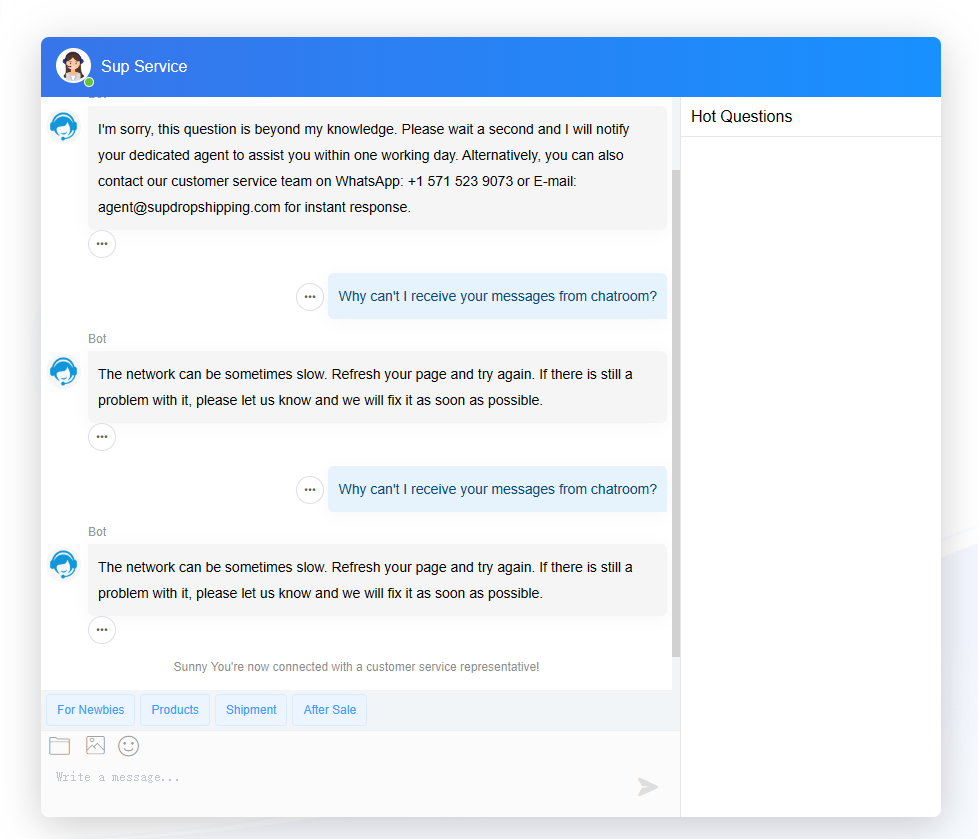Click the Sup Service title text
Viewport: 978px width, 839px height.
coord(144,66)
